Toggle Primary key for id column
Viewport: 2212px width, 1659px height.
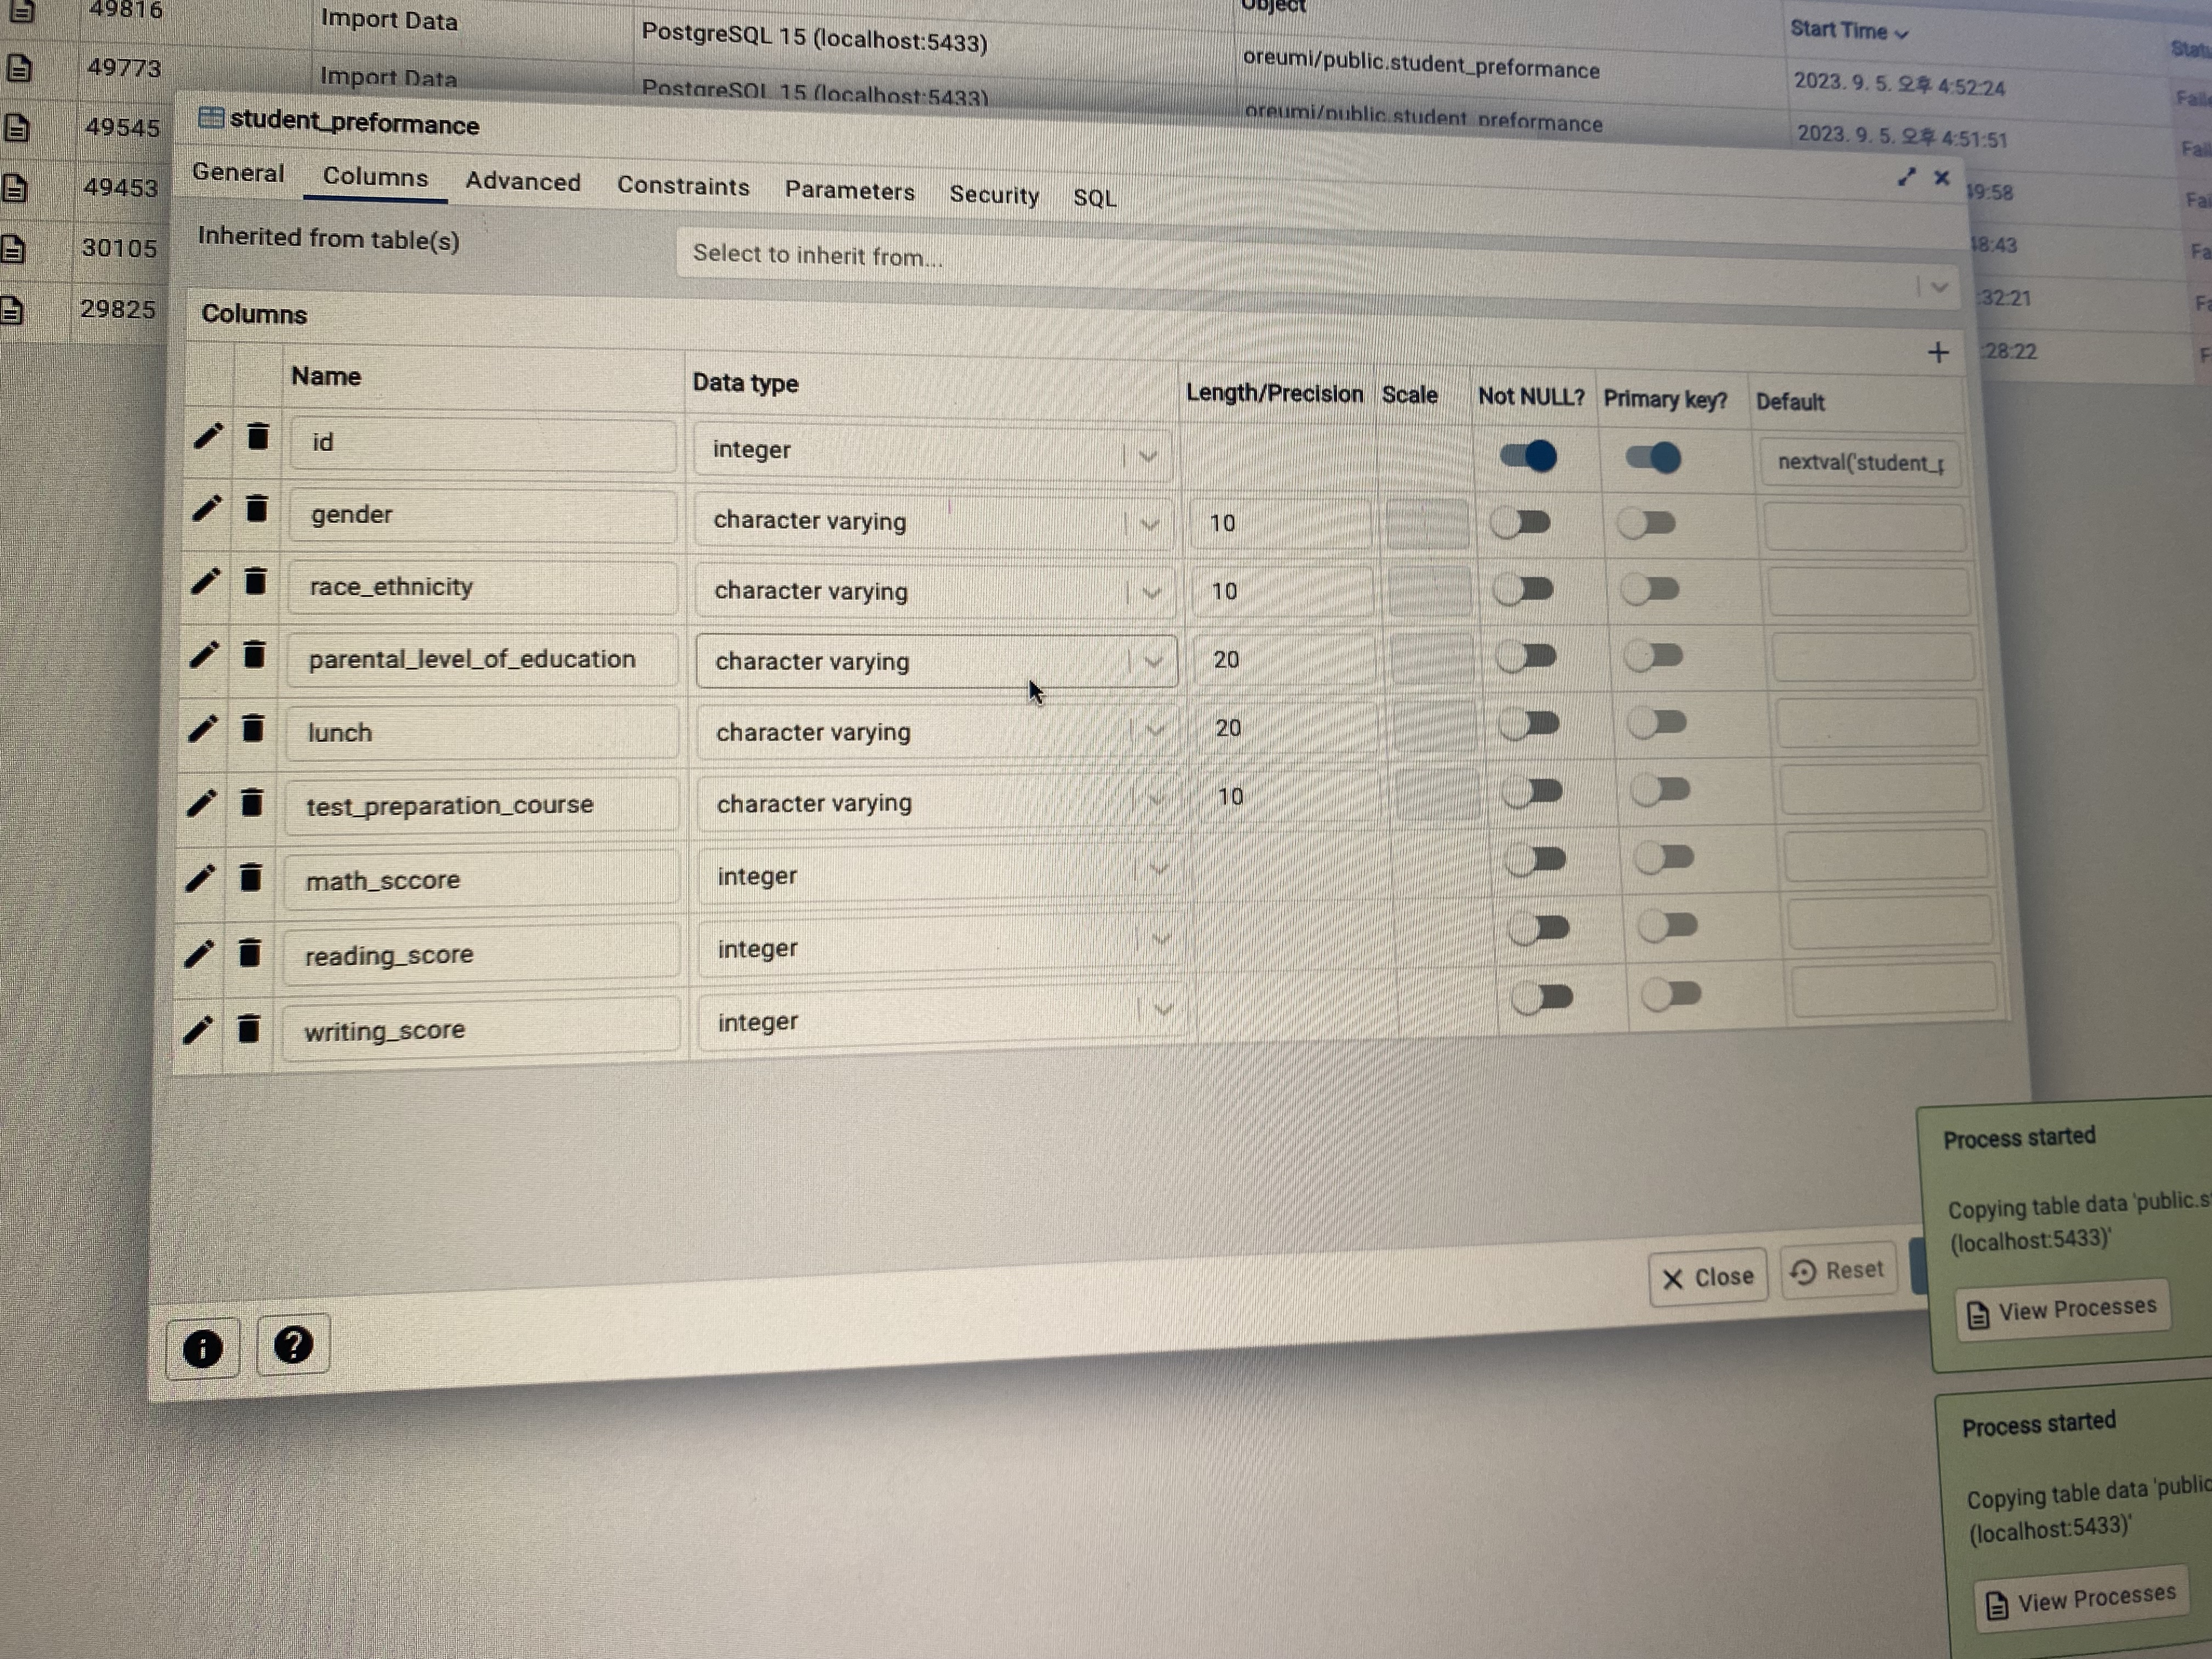point(1653,458)
